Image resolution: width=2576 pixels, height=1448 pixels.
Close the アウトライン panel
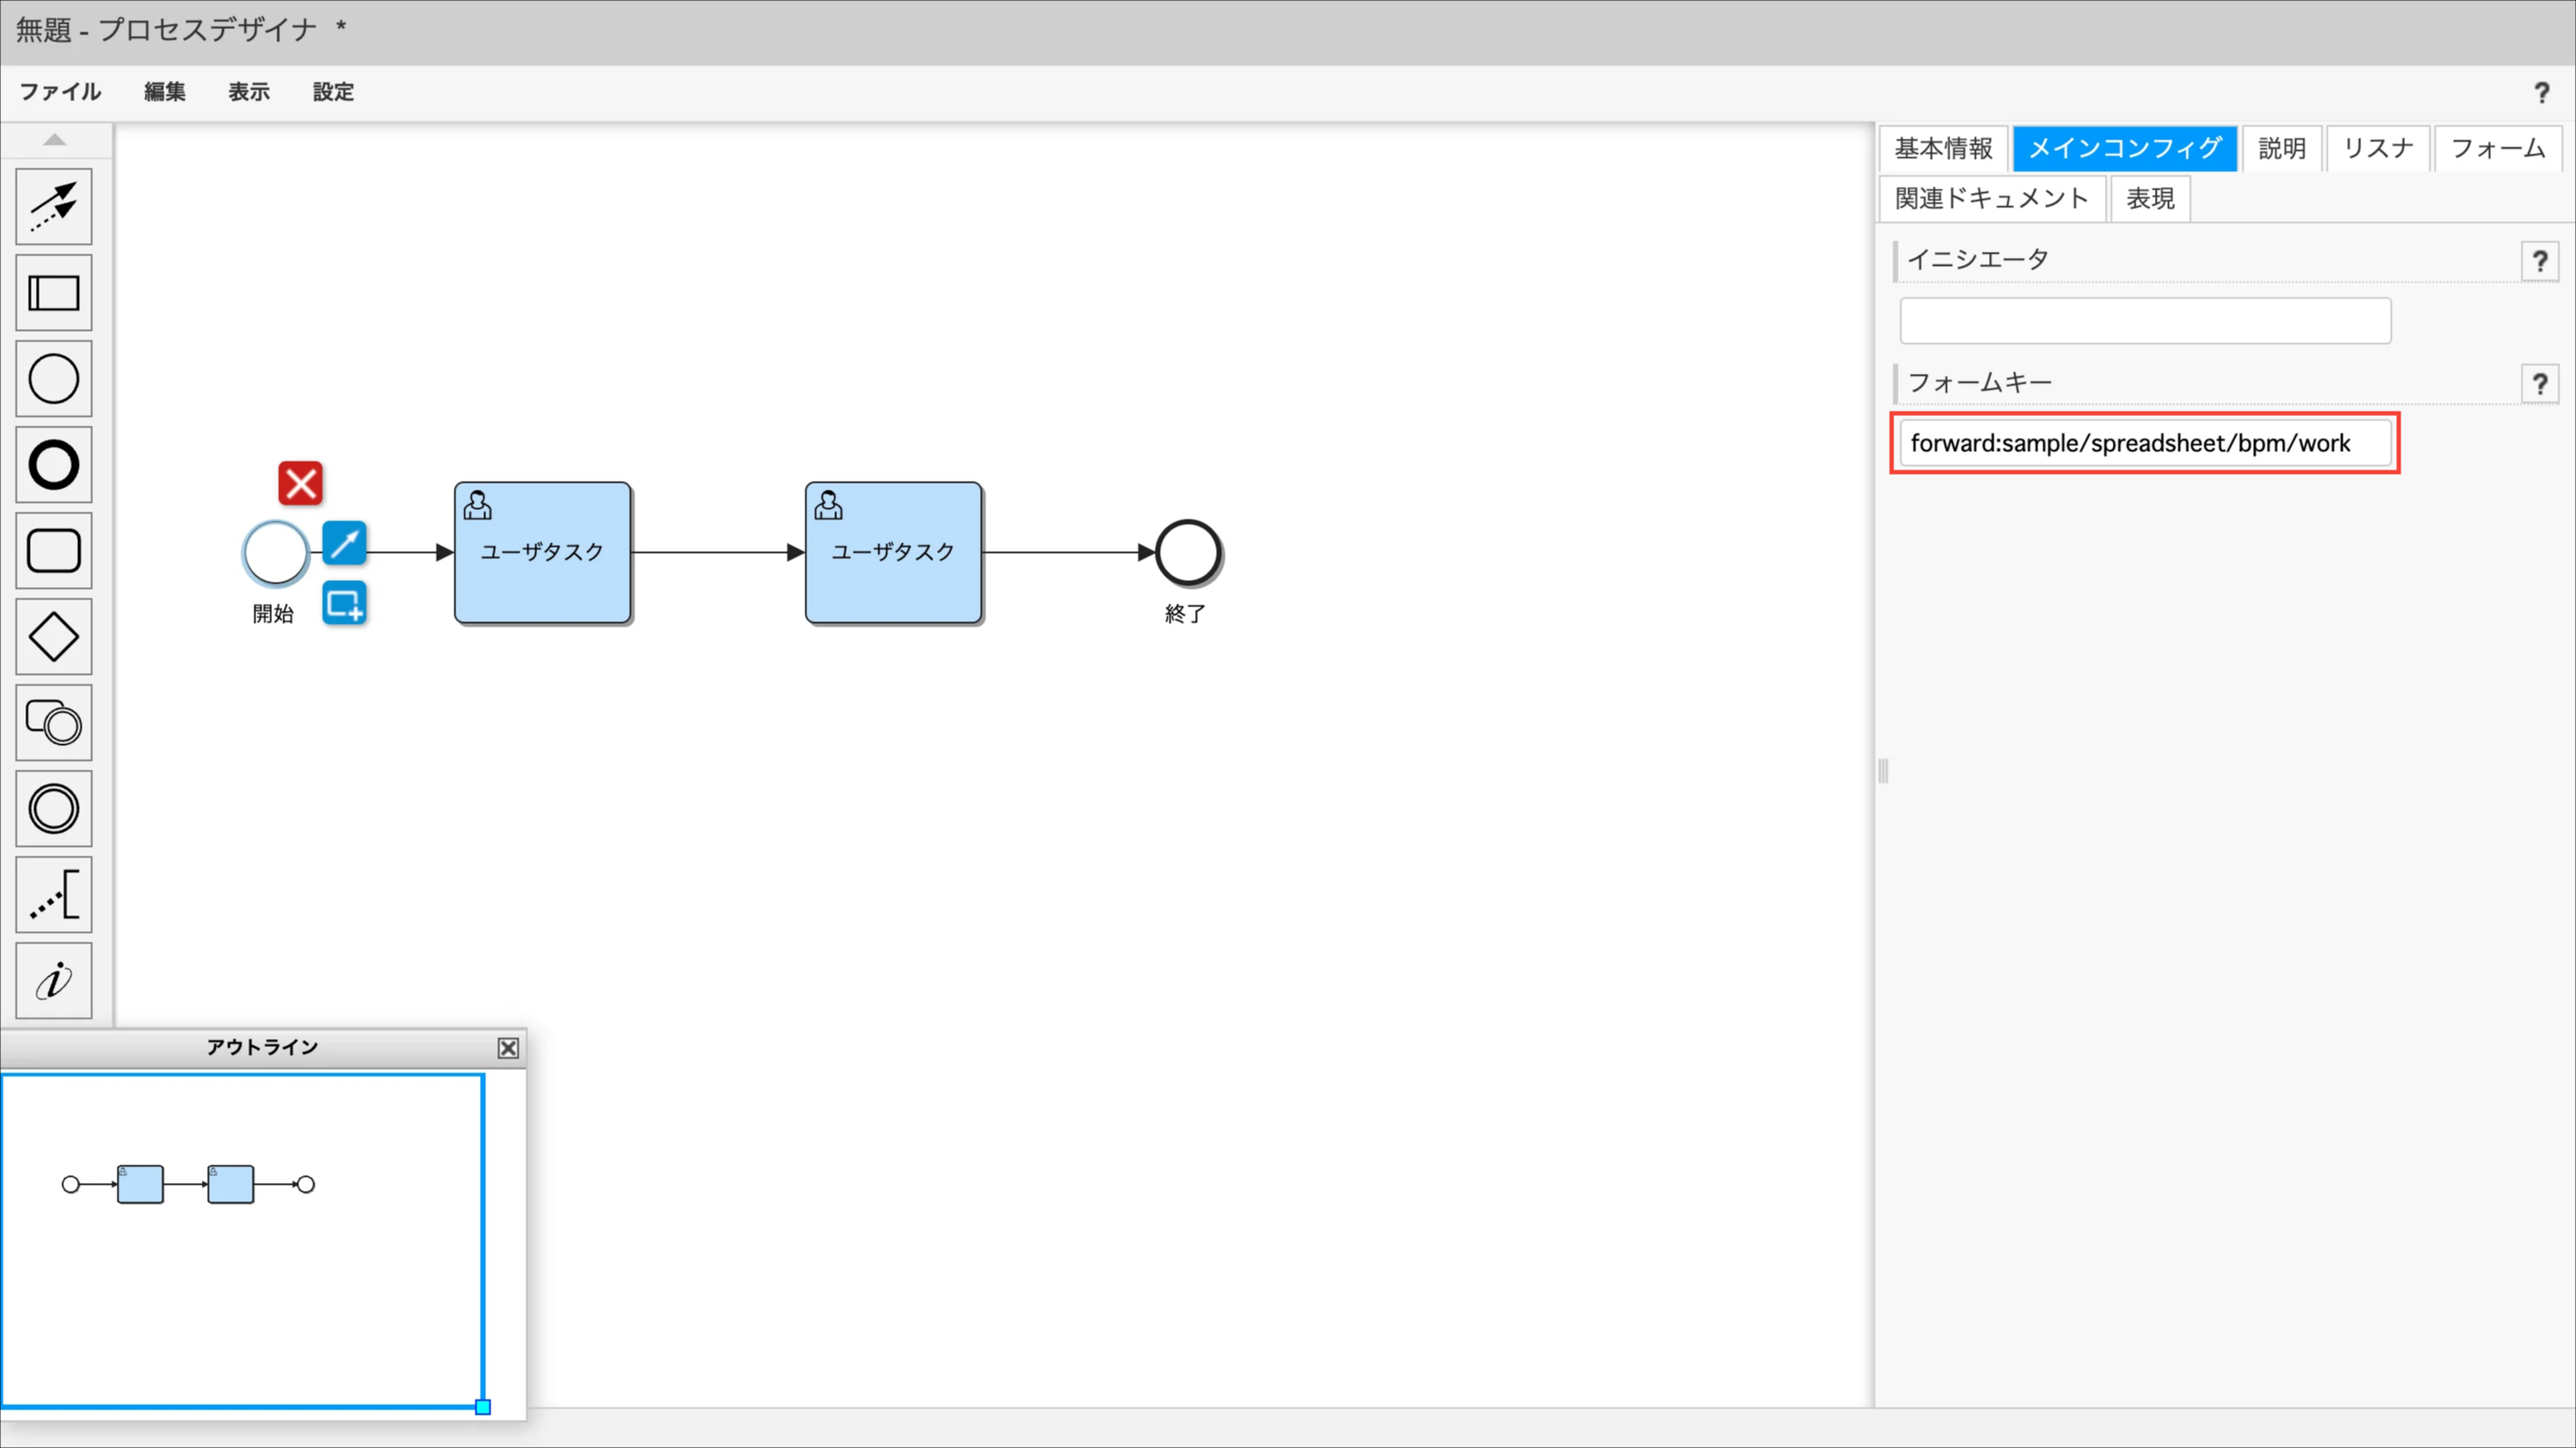pos(508,1047)
